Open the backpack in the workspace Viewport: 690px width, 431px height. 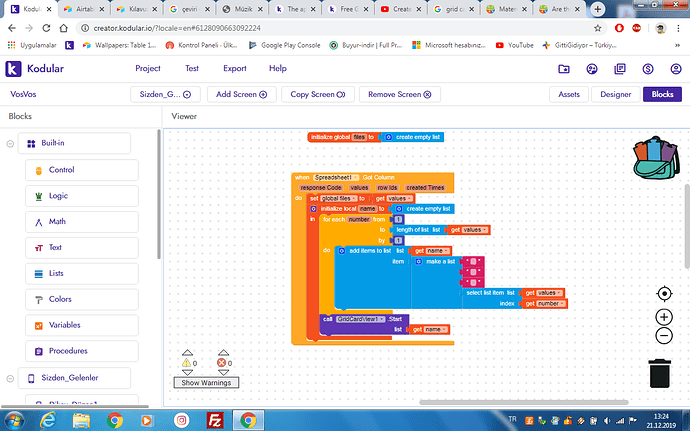(x=654, y=159)
